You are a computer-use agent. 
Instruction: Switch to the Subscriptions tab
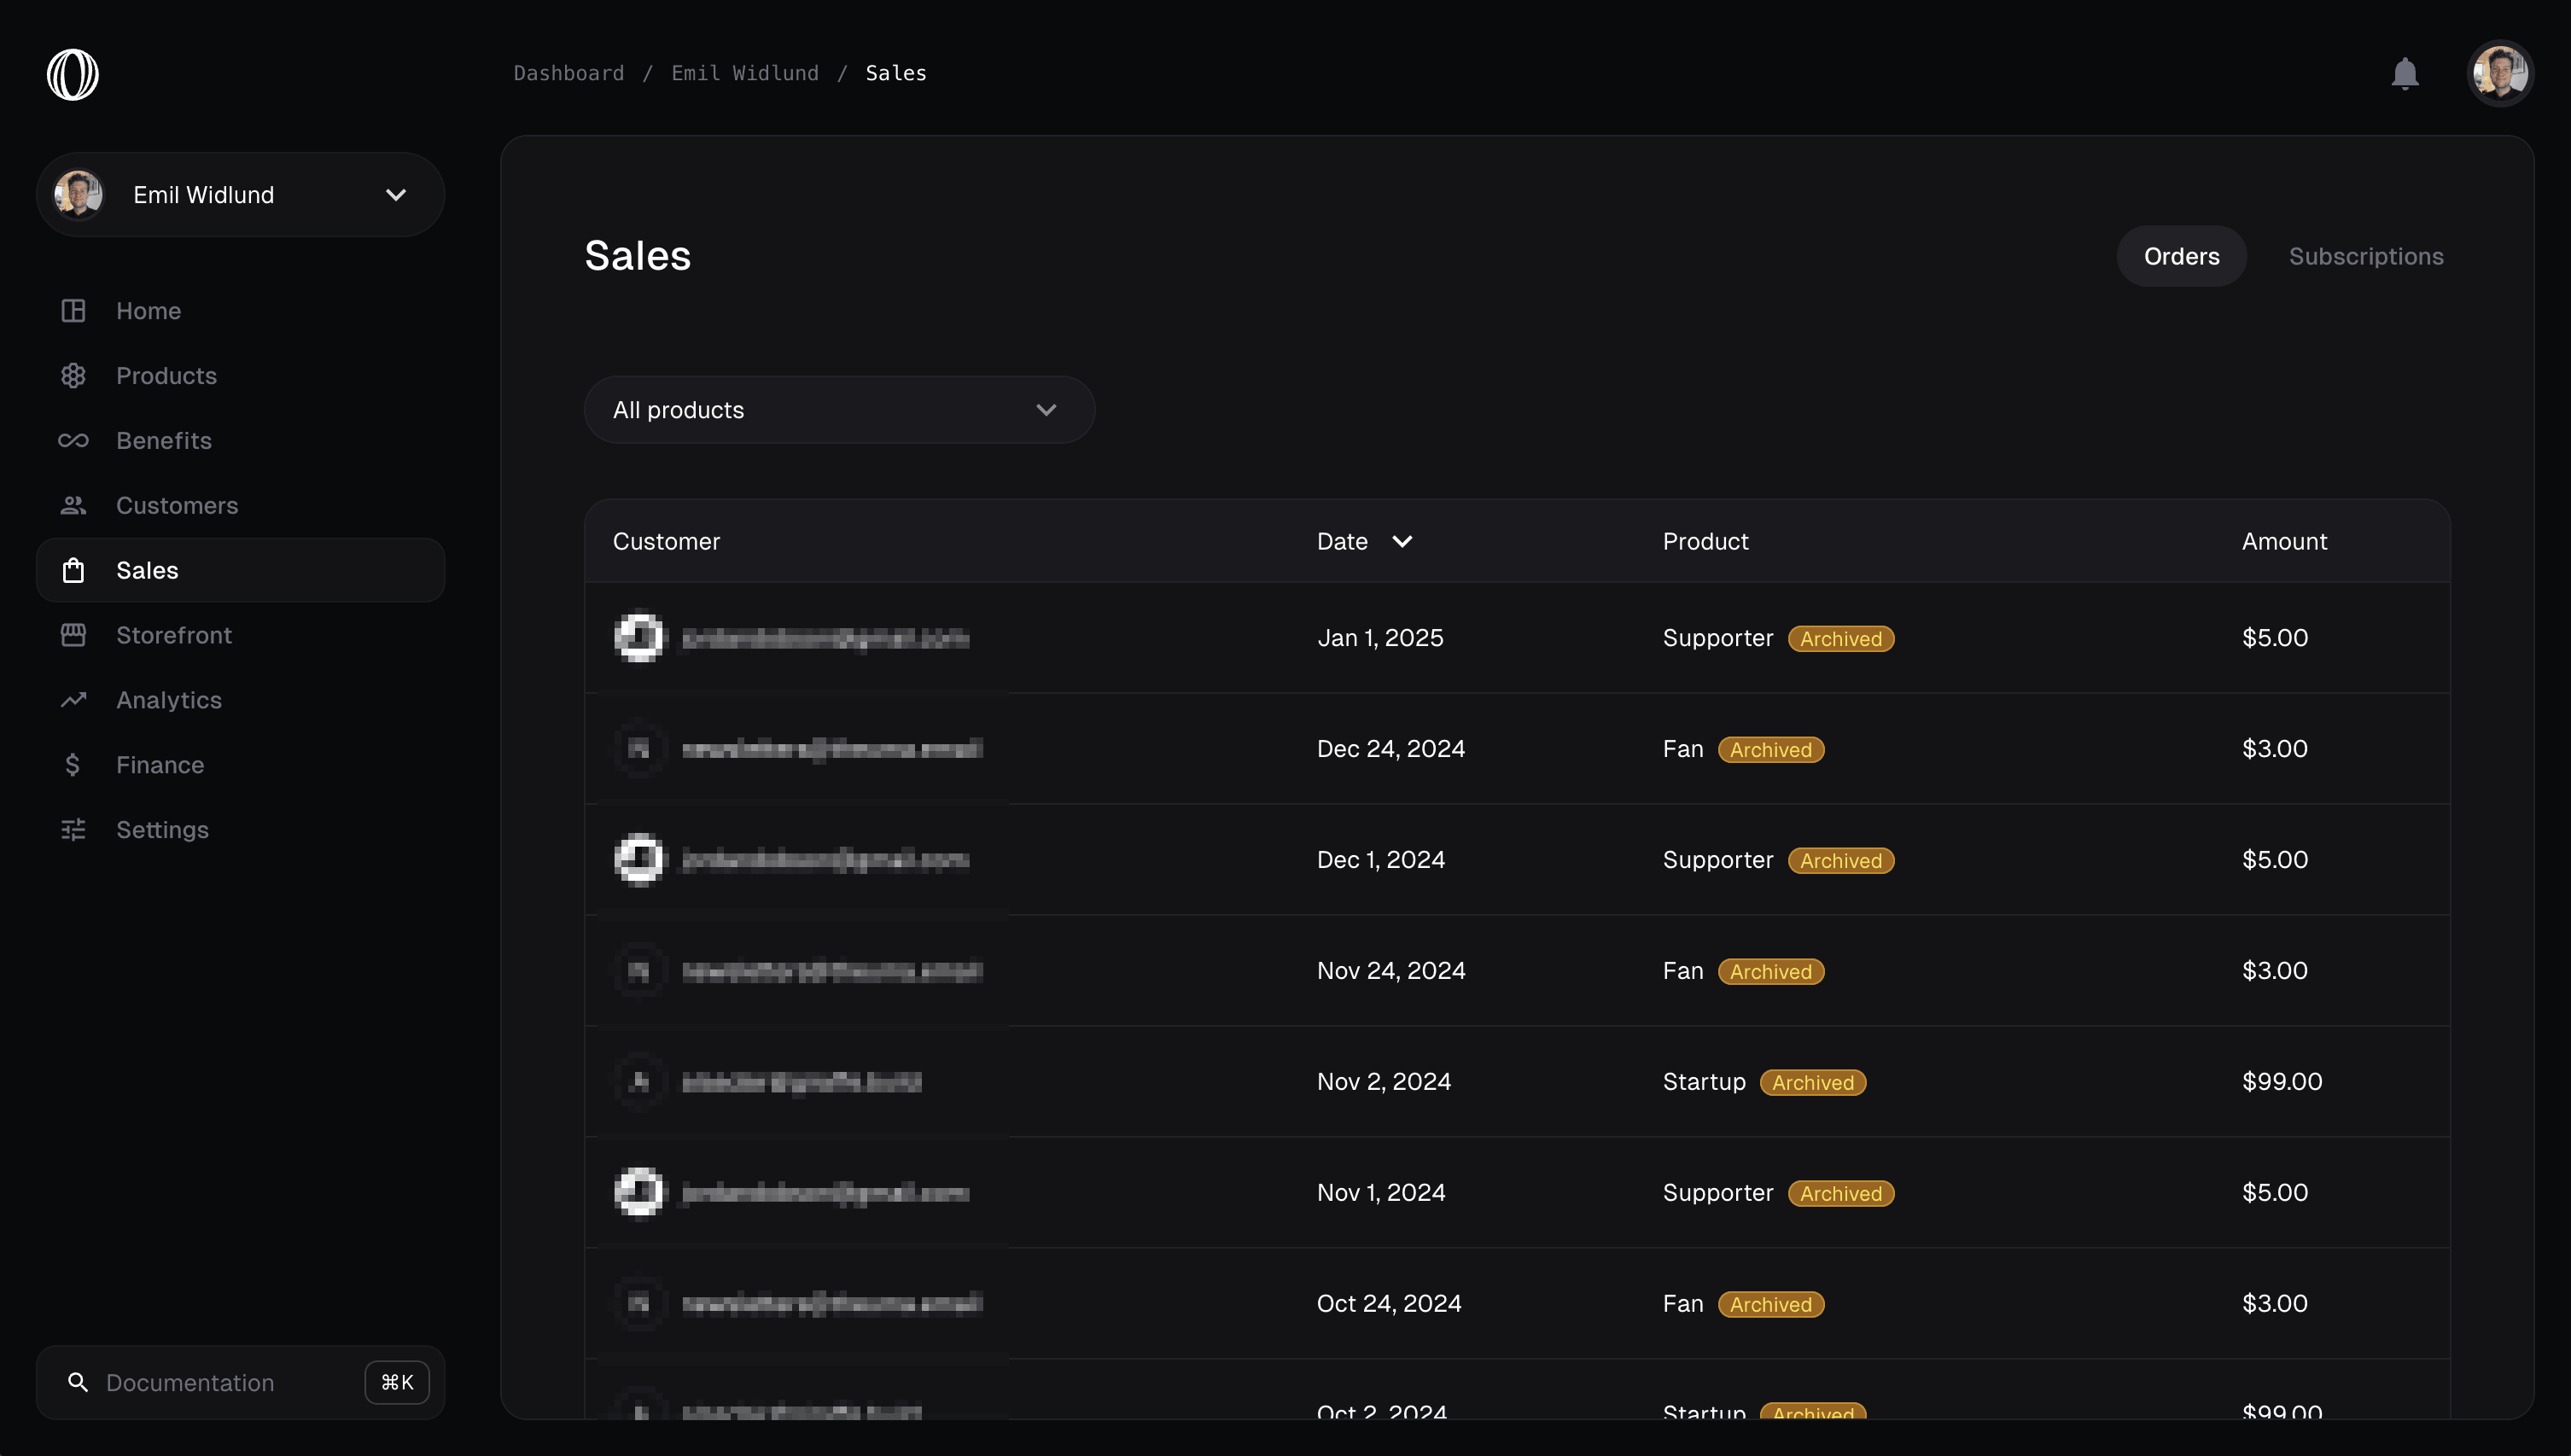(x=2365, y=257)
